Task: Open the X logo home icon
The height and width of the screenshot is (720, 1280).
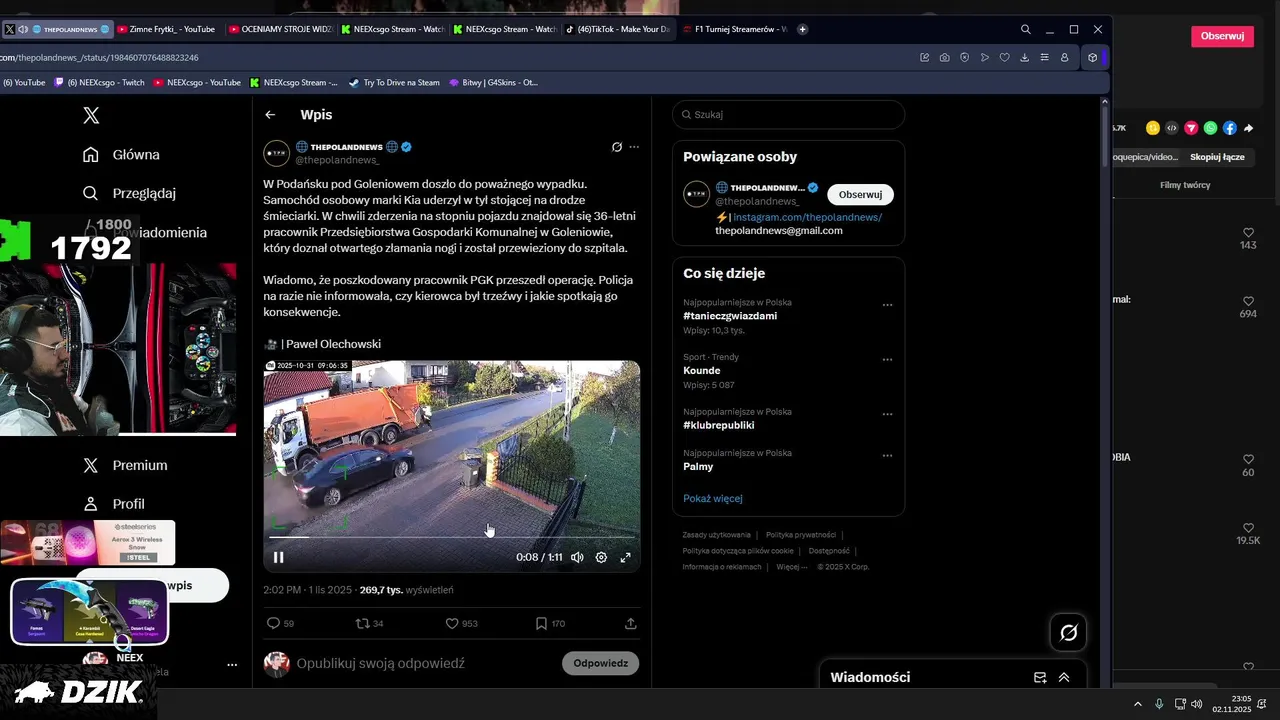Action: point(91,115)
